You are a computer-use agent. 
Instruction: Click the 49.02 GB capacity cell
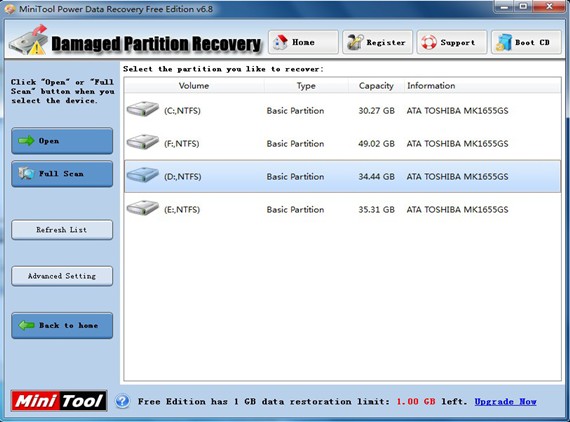(x=376, y=144)
